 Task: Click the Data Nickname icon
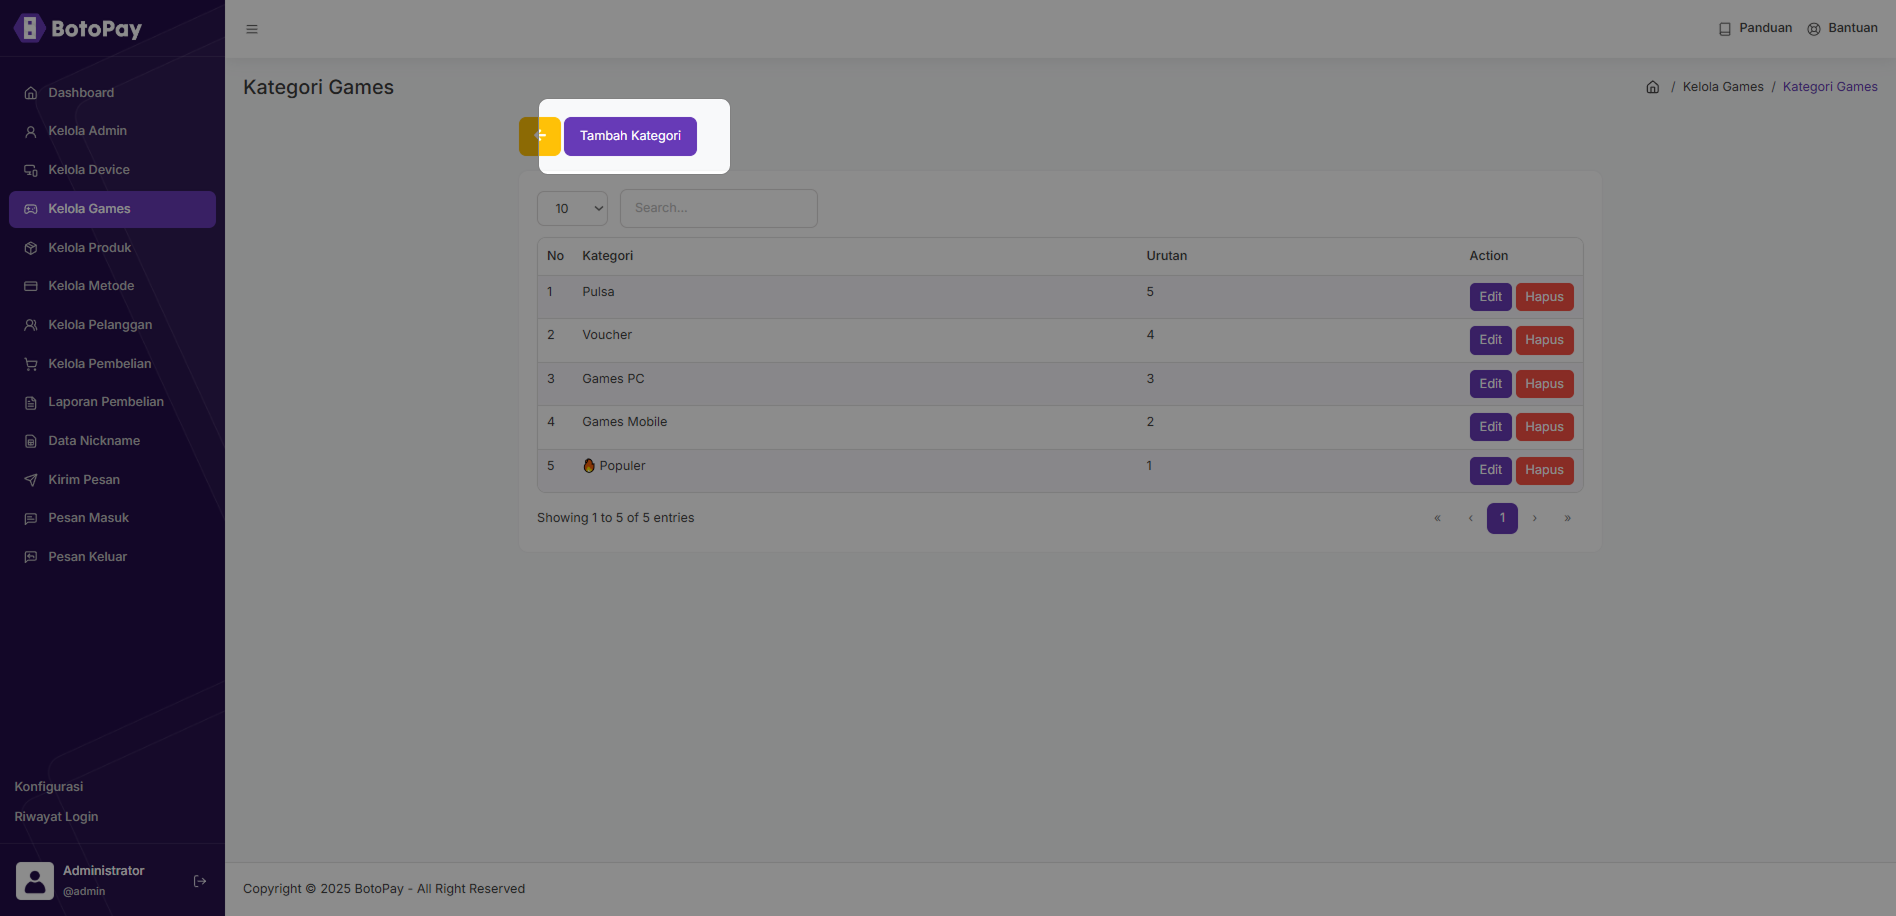tap(31, 441)
